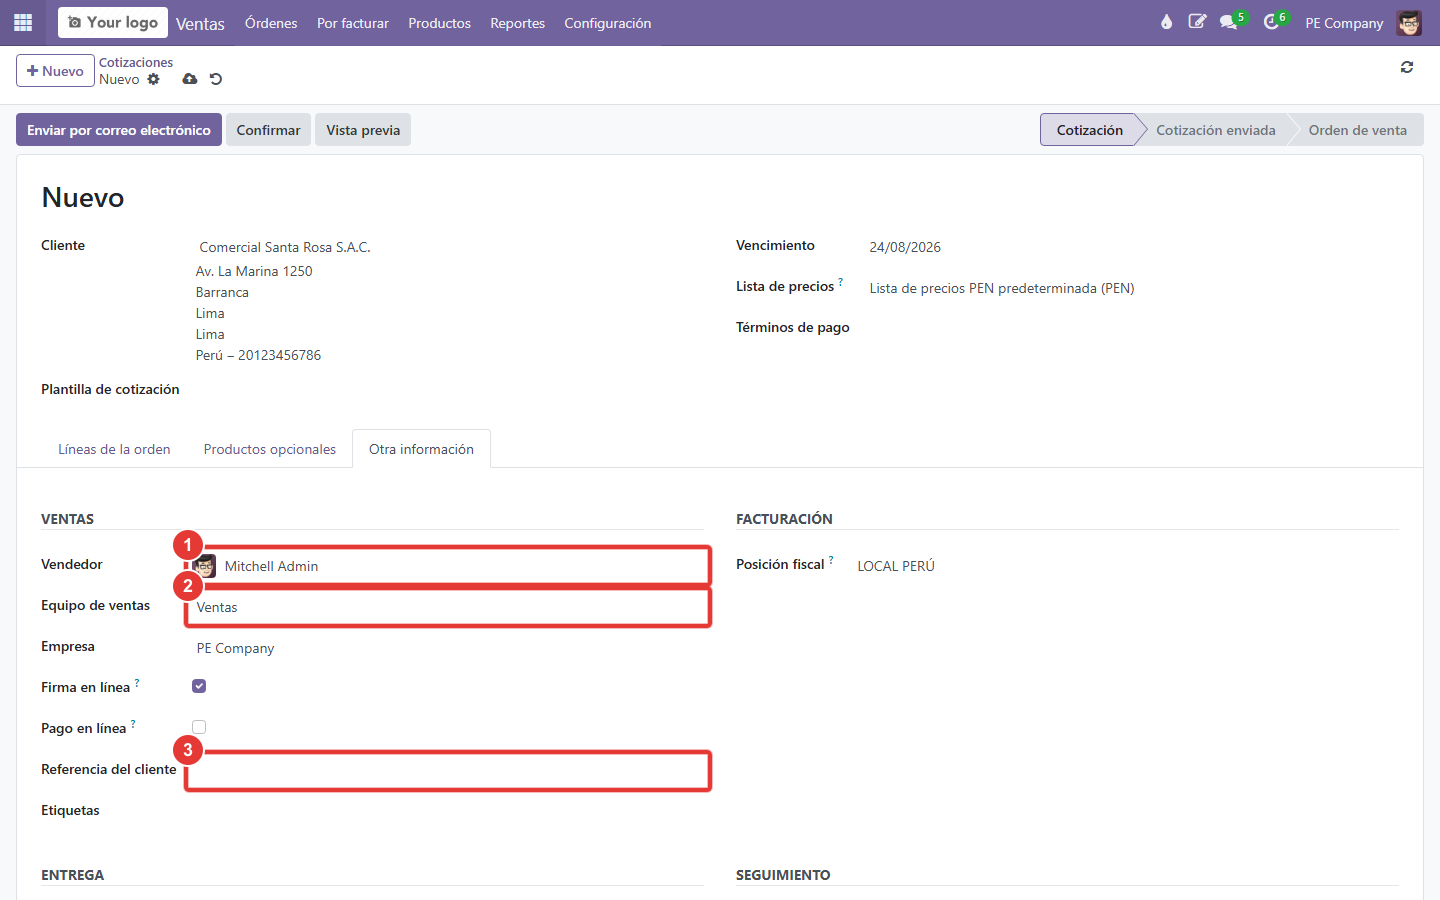Screen dimensions: 1440x900
Task: Open the conversations chat icon with badge 5
Action: pyautogui.click(x=1229, y=22)
